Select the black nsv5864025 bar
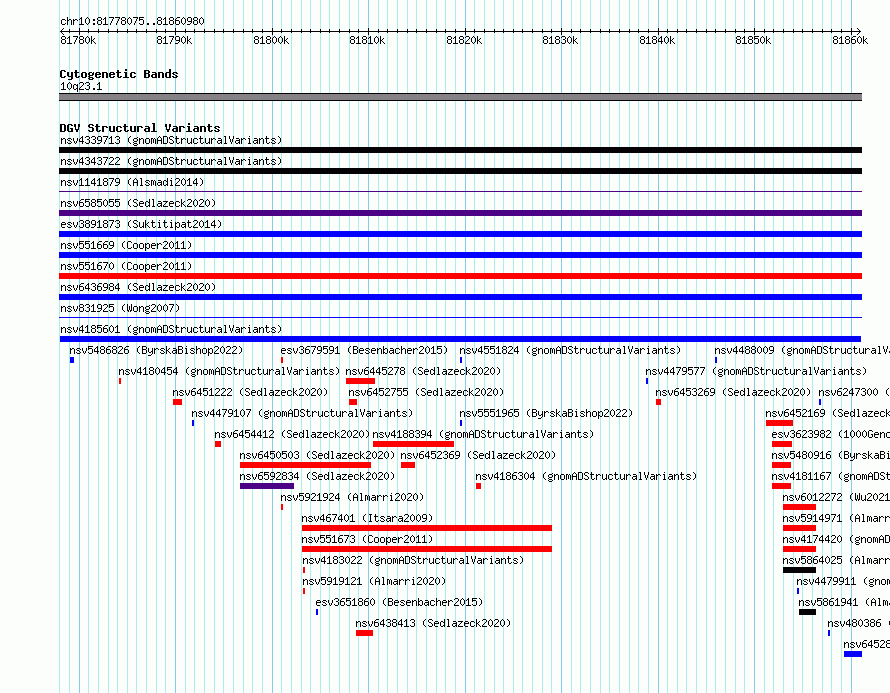This screenshot has width=890, height=693. (x=799, y=570)
